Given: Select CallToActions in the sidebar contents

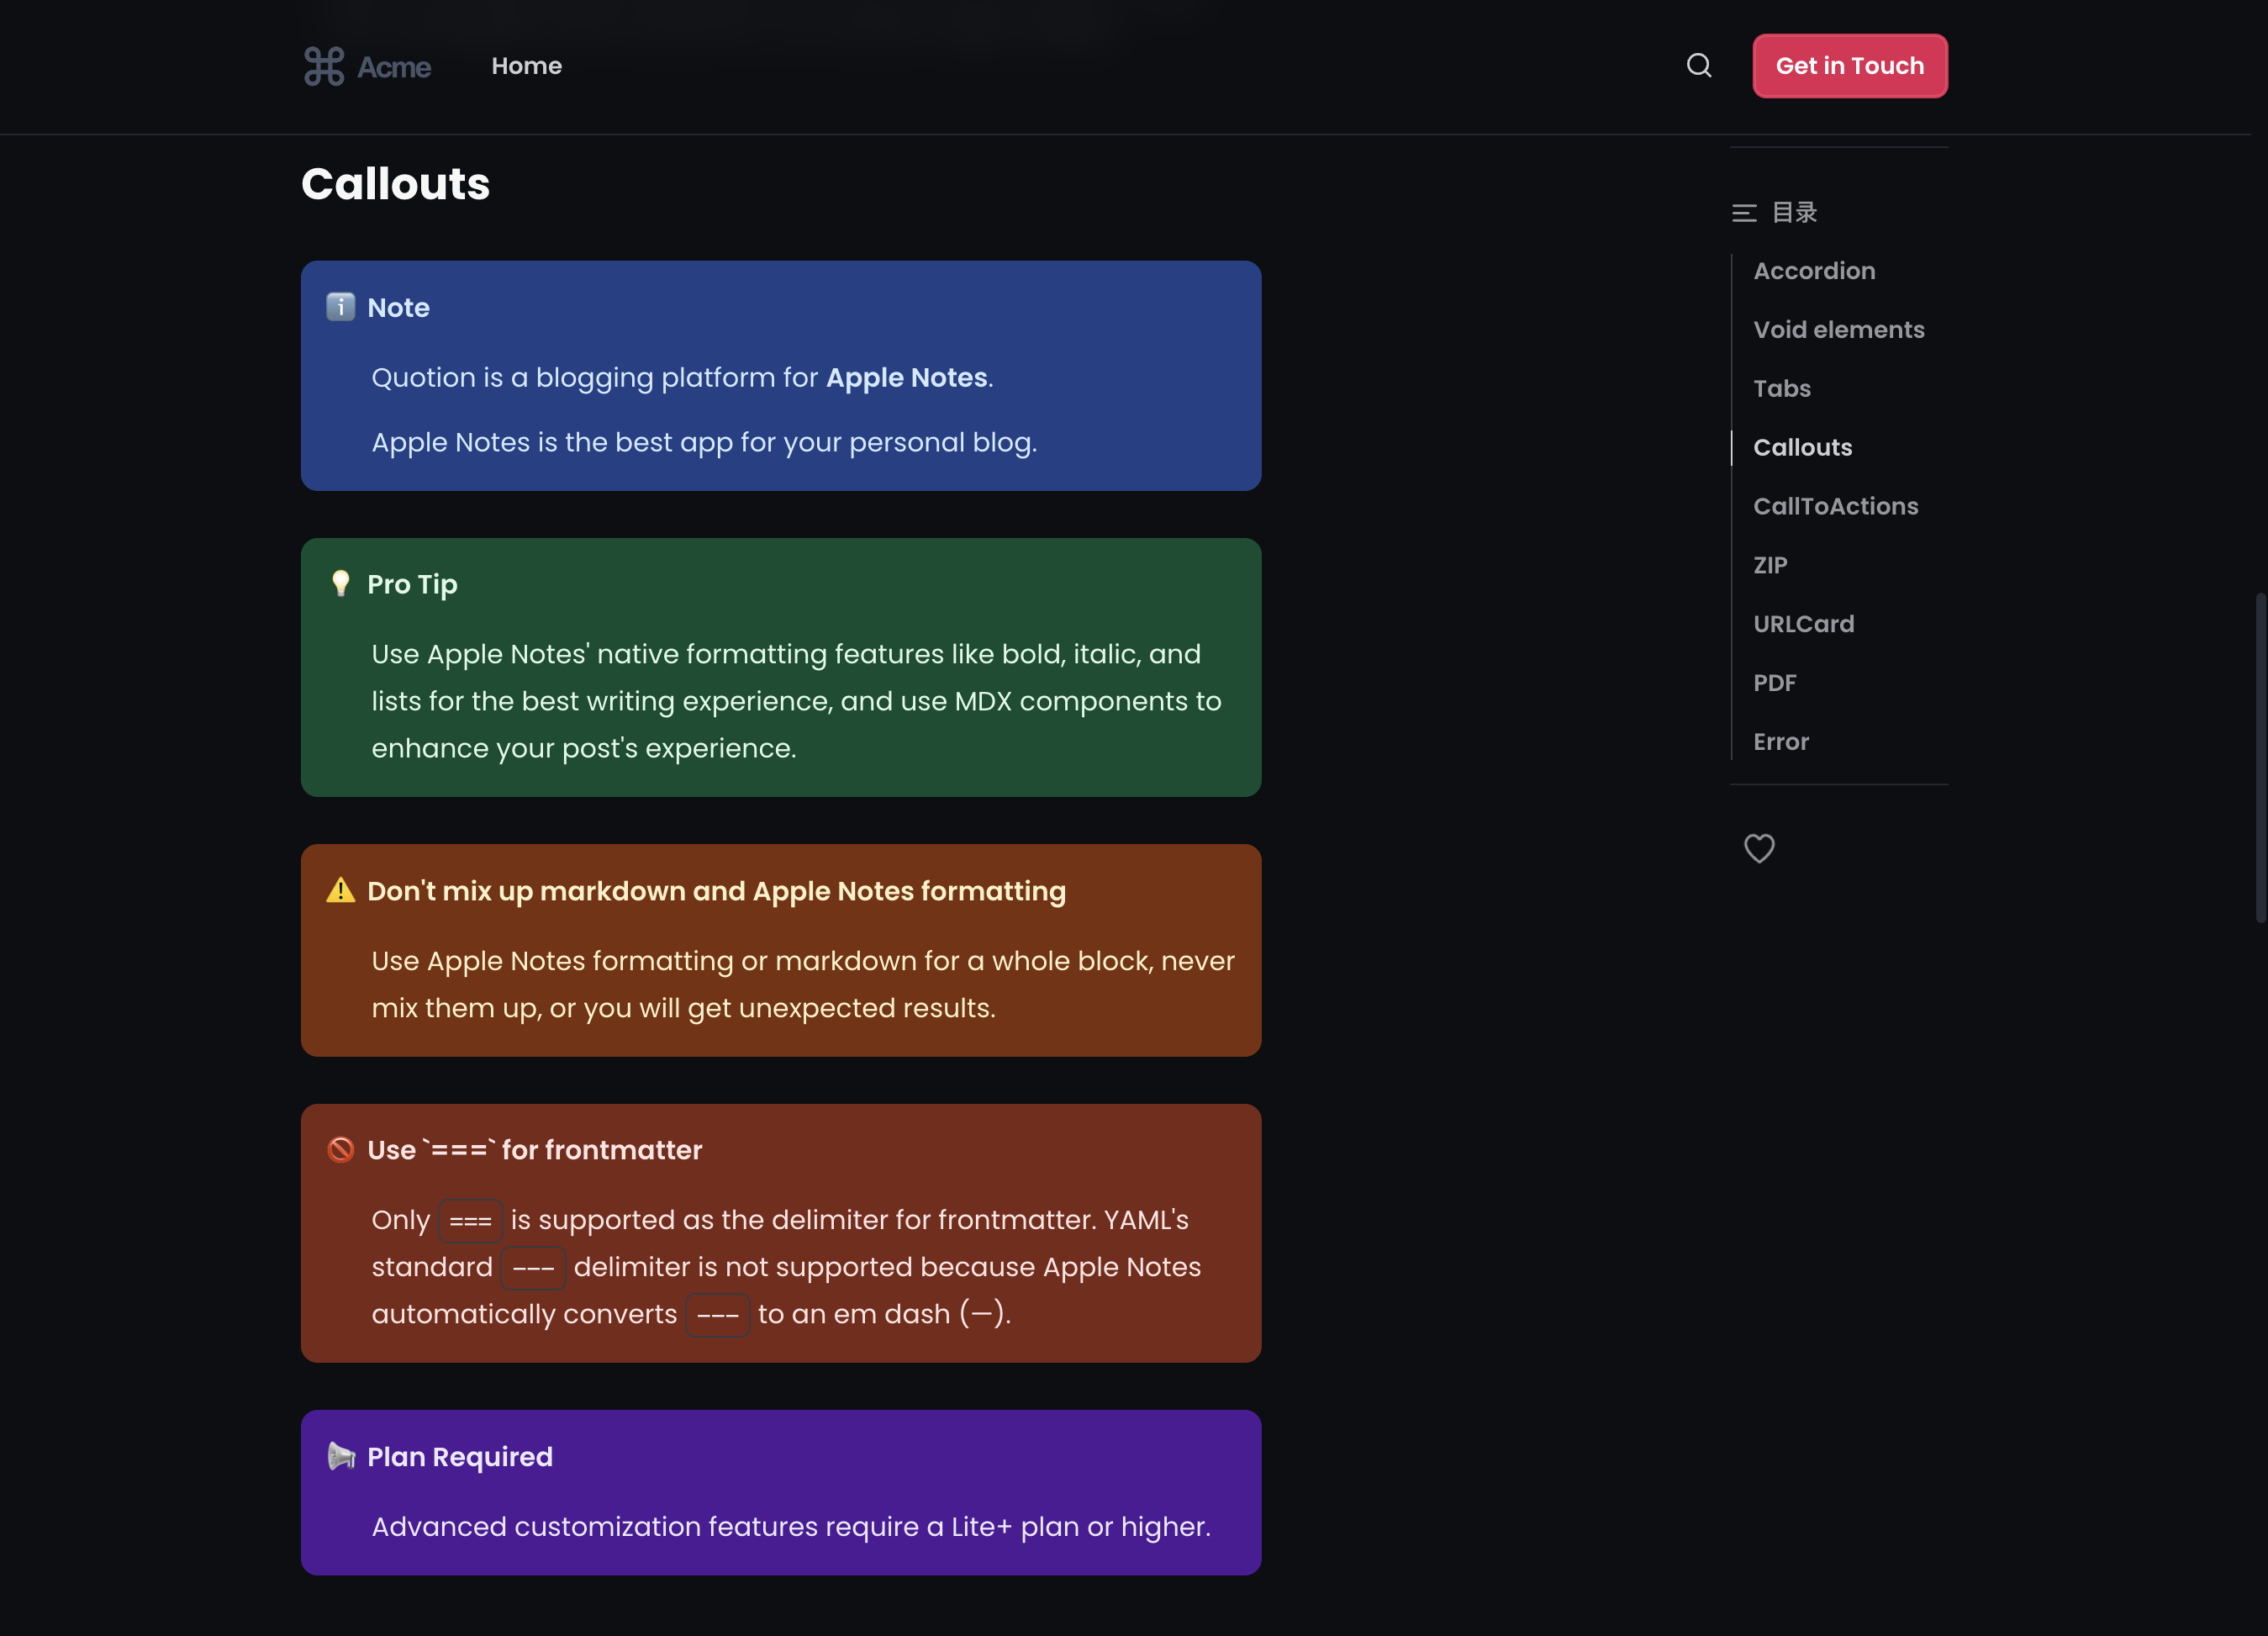Looking at the screenshot, I should pyautogui.click(x=1835, y=506).
